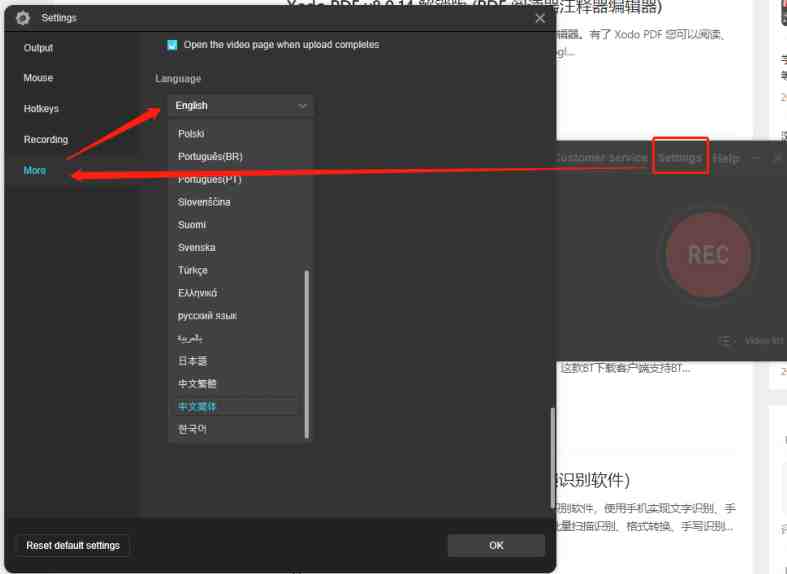Viewport: 787px width, 574px height.
Task: Select Svenska language option
Action: pyautogui.click(x=196, y=247)
